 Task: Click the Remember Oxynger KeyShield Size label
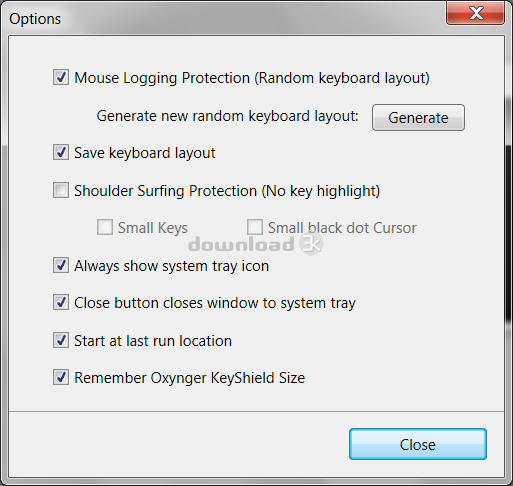click(x=189, y=378)
